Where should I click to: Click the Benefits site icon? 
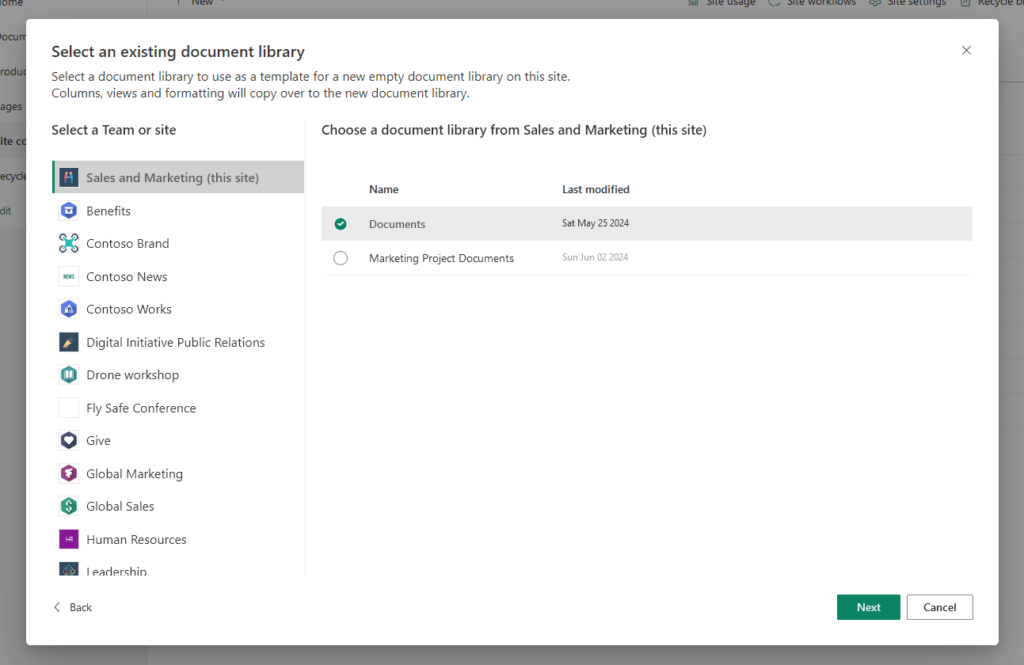[x=69, y=210]
